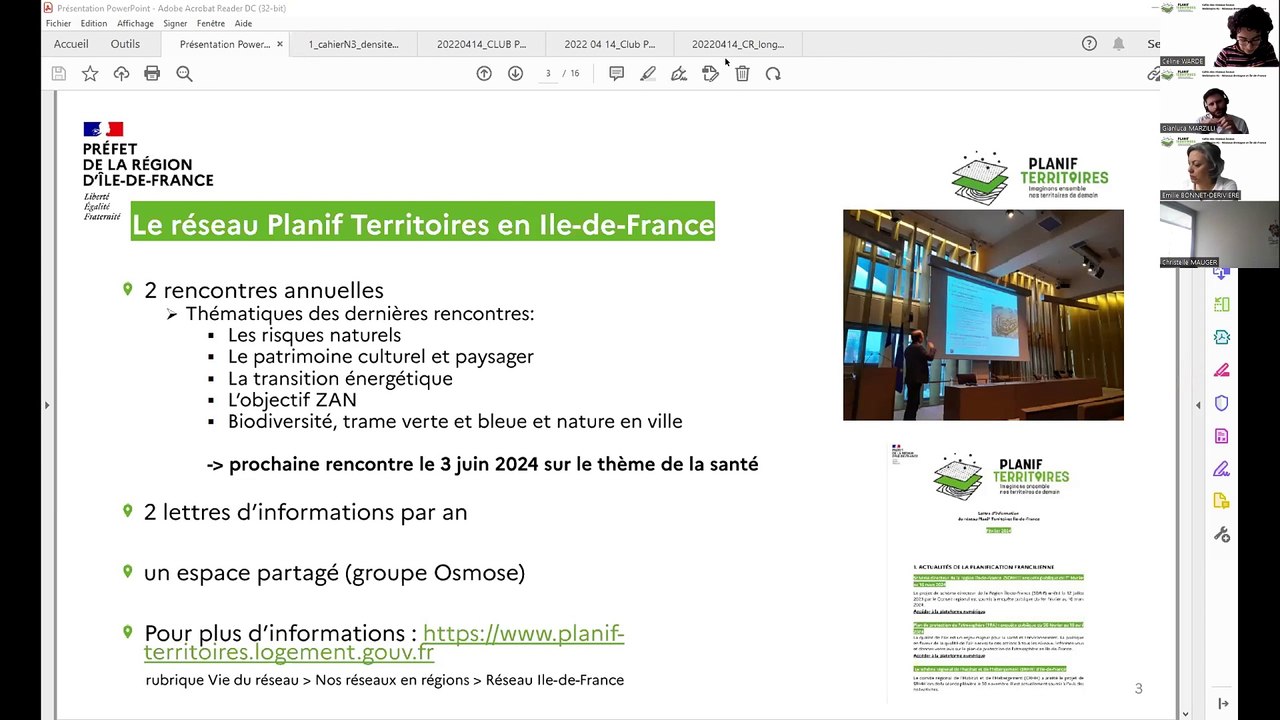
Task: Add a sticky note comment
Action: click(617, 73)
